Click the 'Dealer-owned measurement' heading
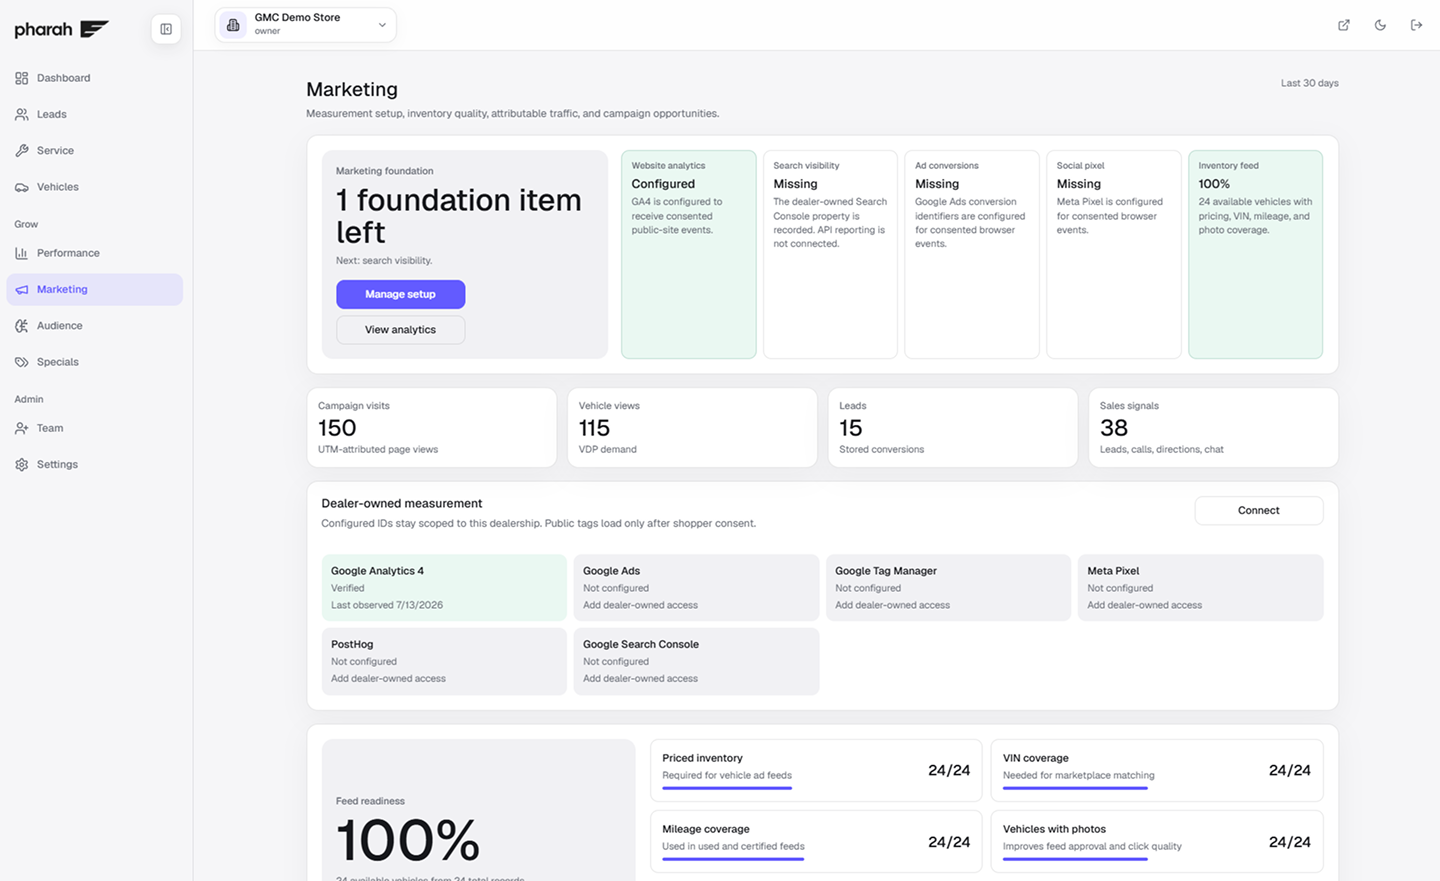This screenshot has height=881, width=1440. click(x=402, y=503)
